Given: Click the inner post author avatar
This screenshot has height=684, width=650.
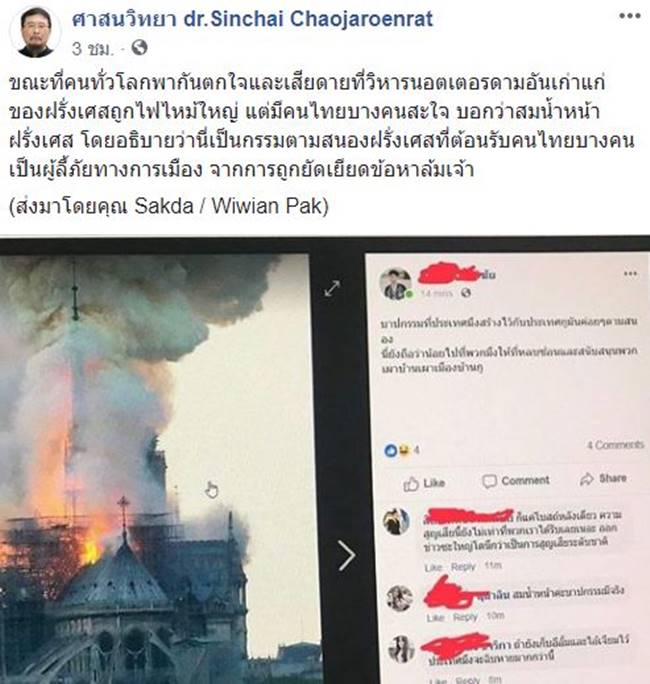Looking at the screenshot, I should 395,284.
